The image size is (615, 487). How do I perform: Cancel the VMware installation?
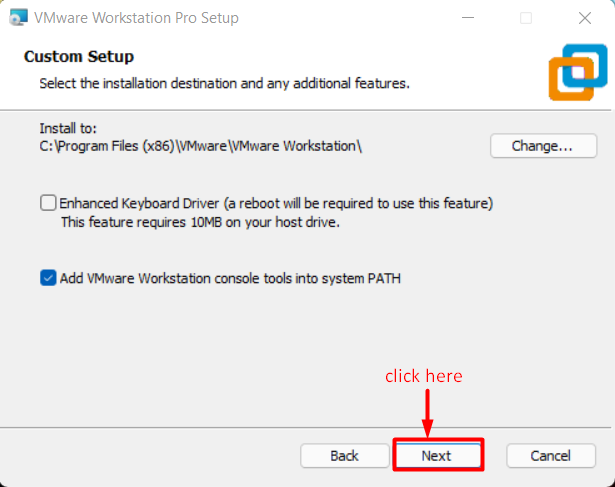pyautogui.click(x=551, y=455)
